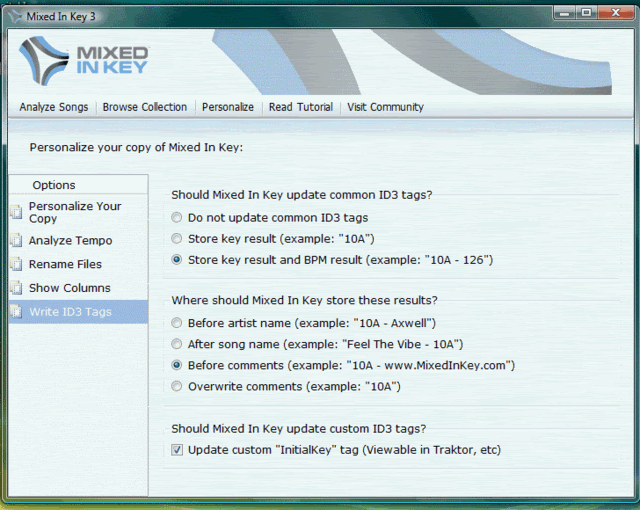The width and height of the screenshot is (640, 510).
Task: Open the Rename Files options
Action: coord(78,264)
